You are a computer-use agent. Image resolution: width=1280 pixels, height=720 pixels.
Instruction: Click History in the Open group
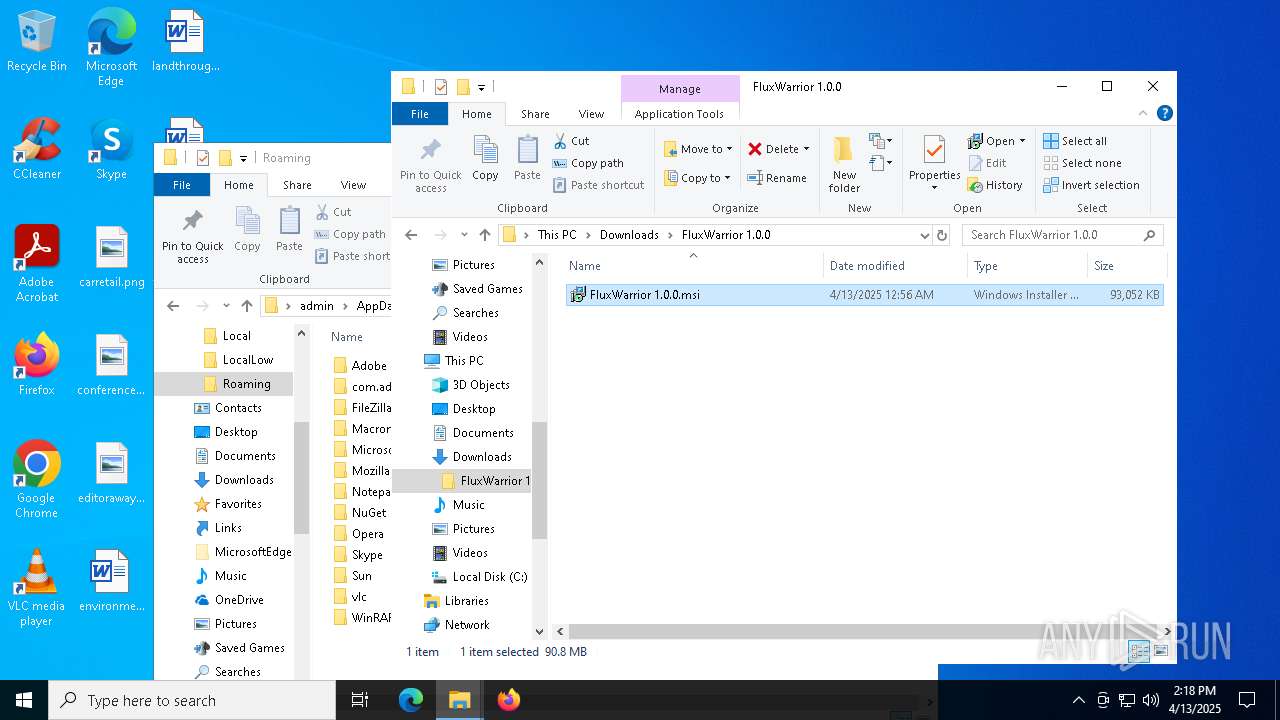tap(995, 185)
